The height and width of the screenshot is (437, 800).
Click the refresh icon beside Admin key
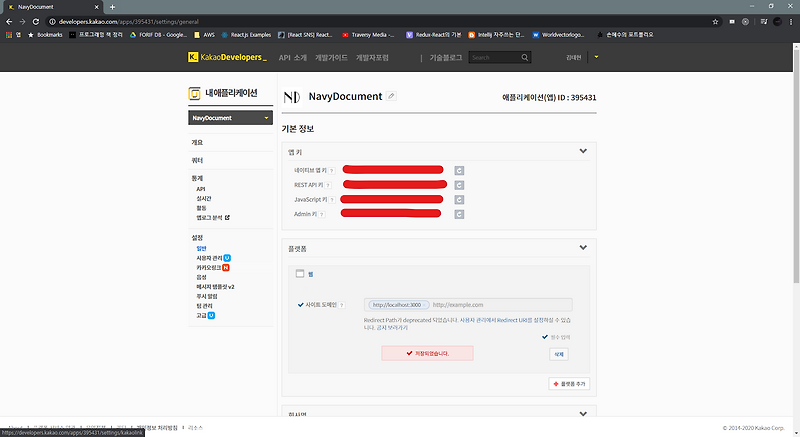[459, 214]
